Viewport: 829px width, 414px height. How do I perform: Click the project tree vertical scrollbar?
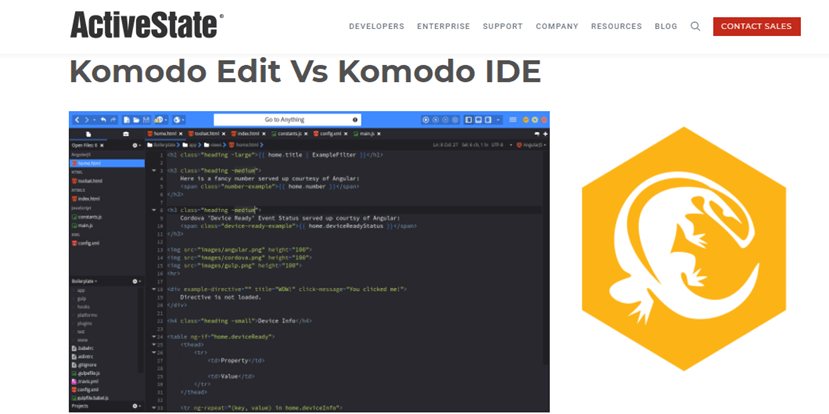(x=141, y=330)
